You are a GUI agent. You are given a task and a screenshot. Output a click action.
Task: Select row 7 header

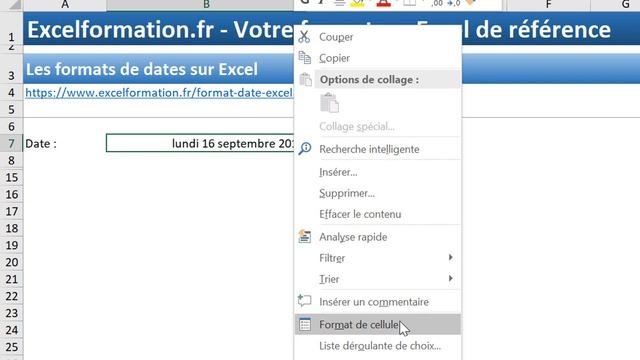click(11, 144)
